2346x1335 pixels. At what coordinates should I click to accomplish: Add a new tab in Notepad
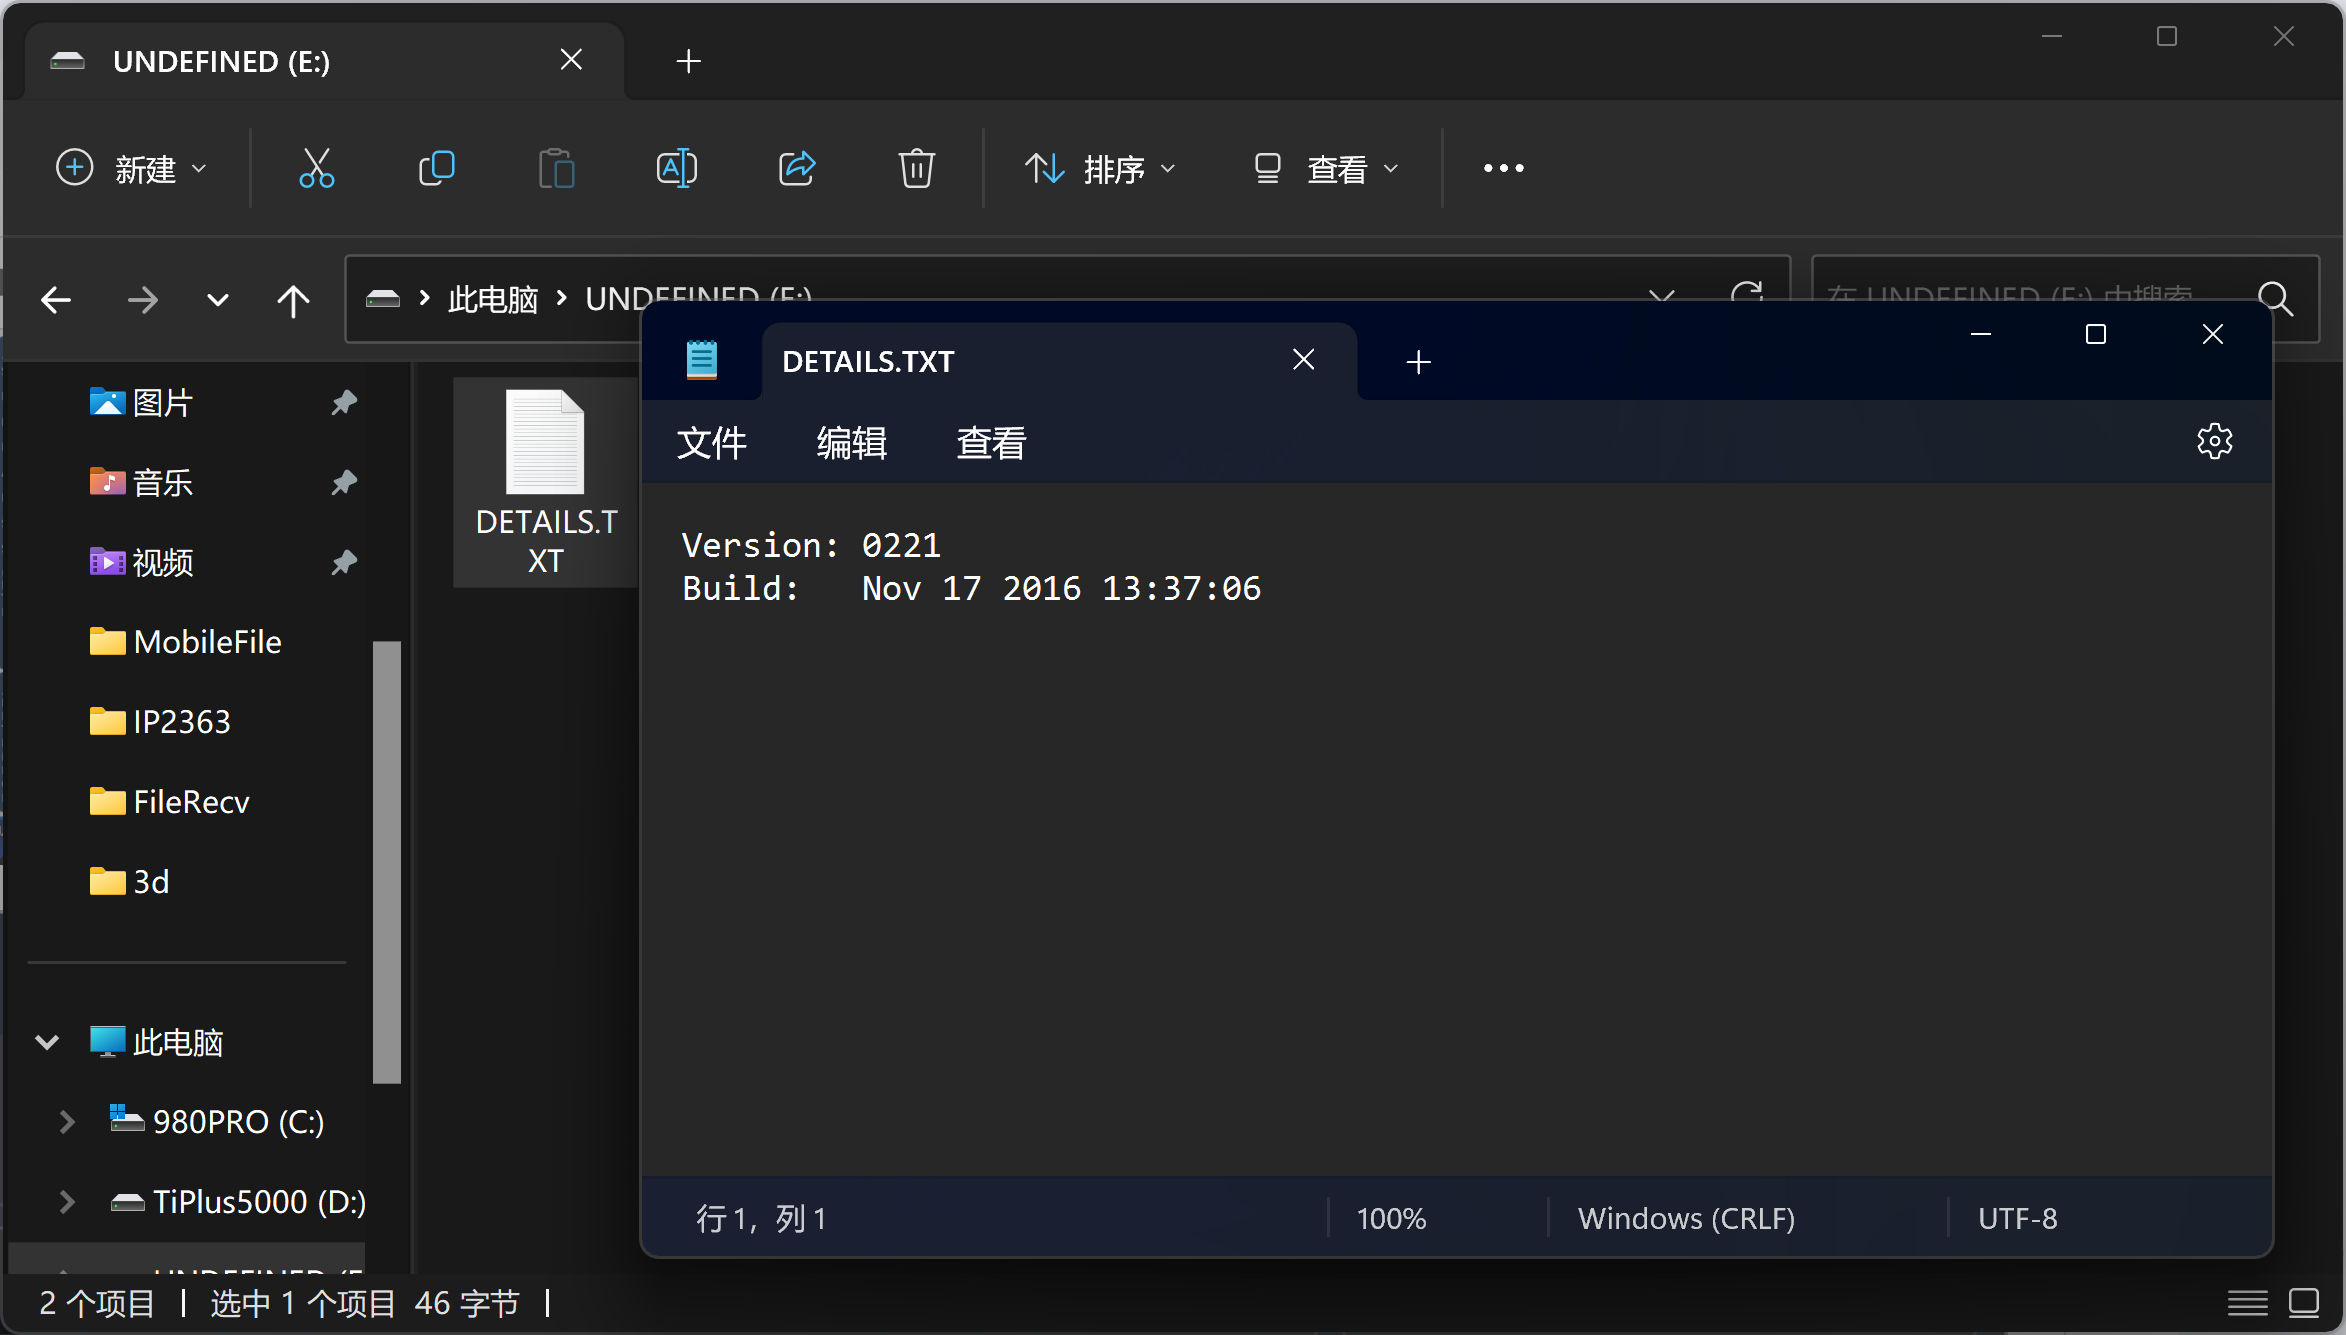1418,362
